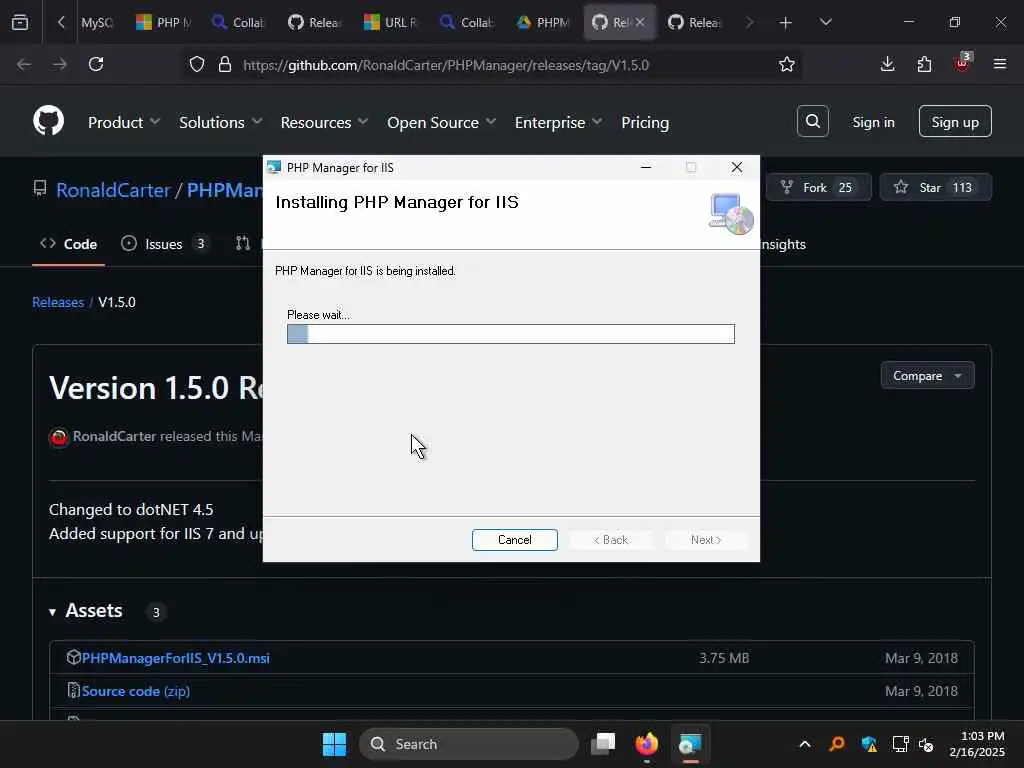Download Source code (zip)
The image size is (1024, 768).
pos(136,691)
